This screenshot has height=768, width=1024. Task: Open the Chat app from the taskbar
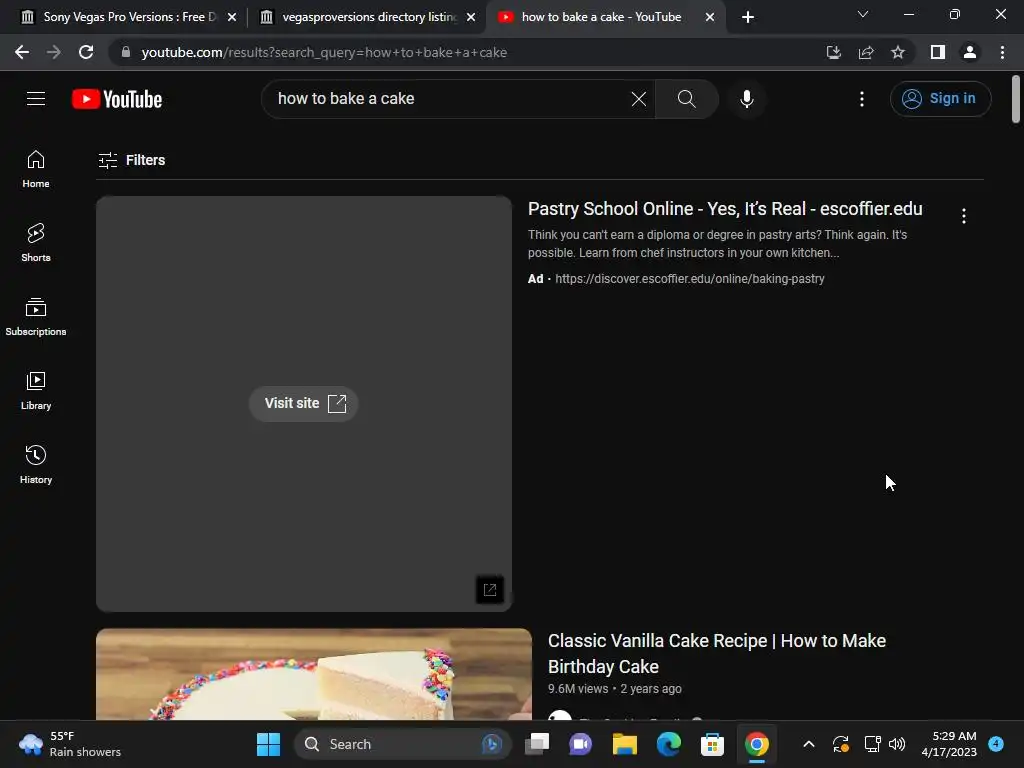tap(581, 744)
